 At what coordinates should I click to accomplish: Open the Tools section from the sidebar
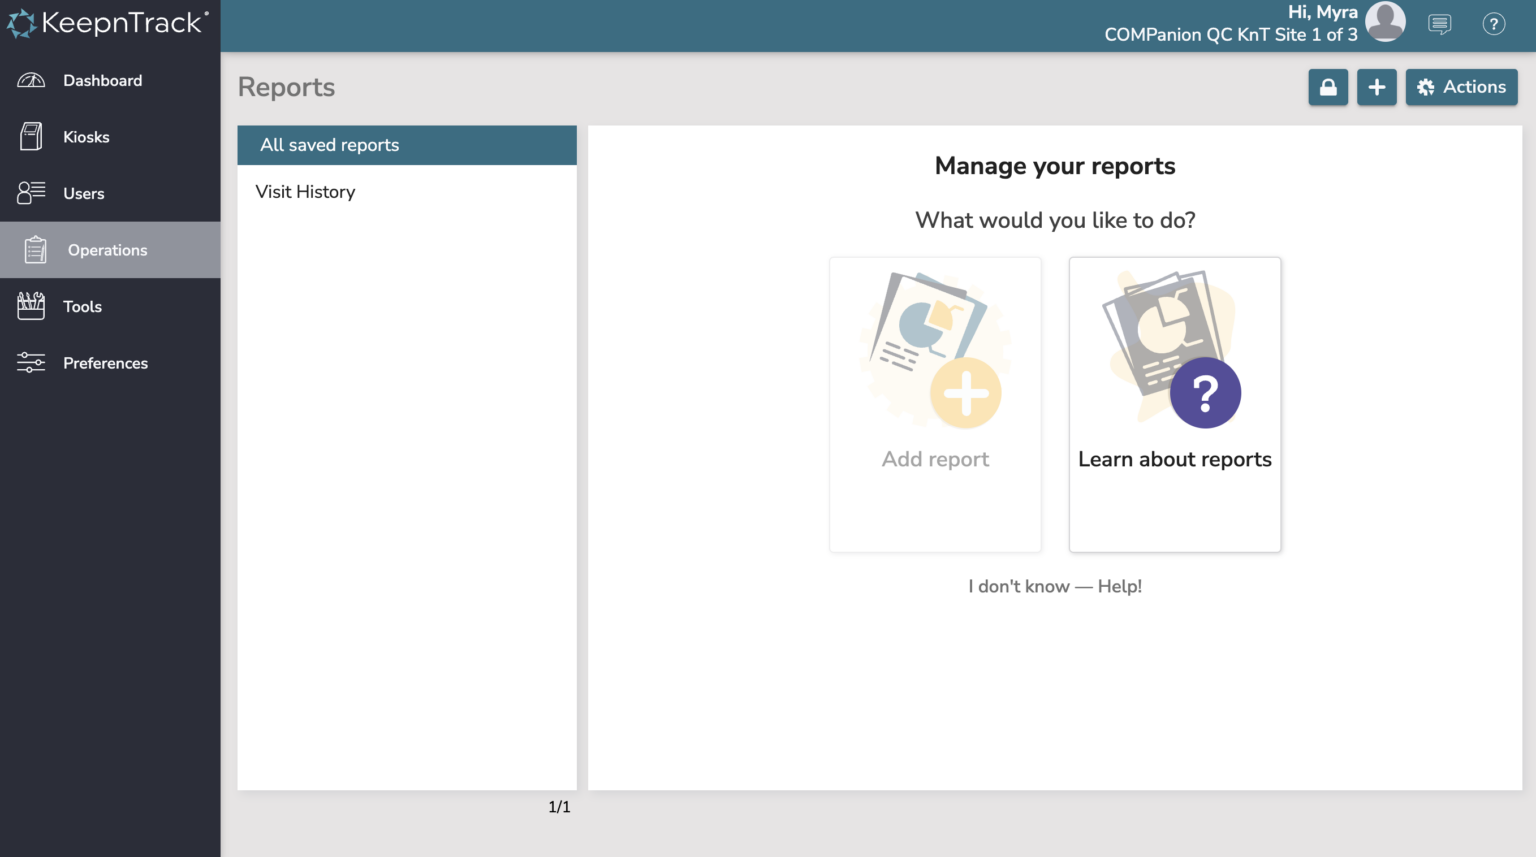tap(81, 306)
